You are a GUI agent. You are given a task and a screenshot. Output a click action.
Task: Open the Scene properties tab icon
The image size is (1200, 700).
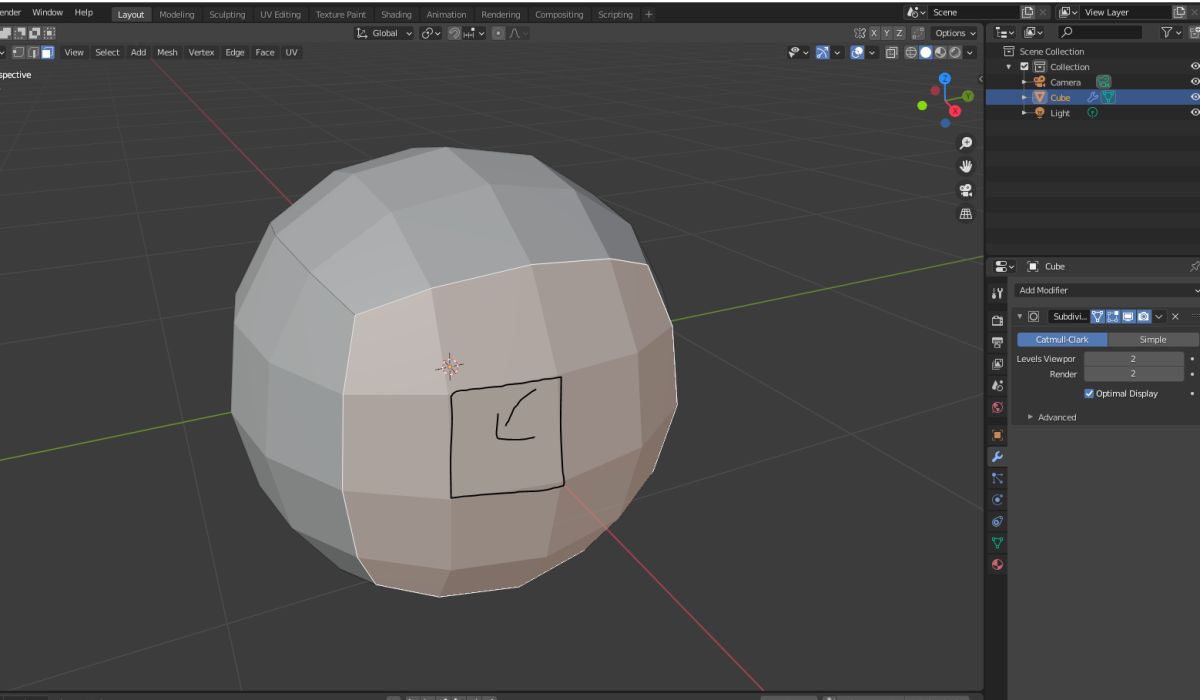click(997, 385)
